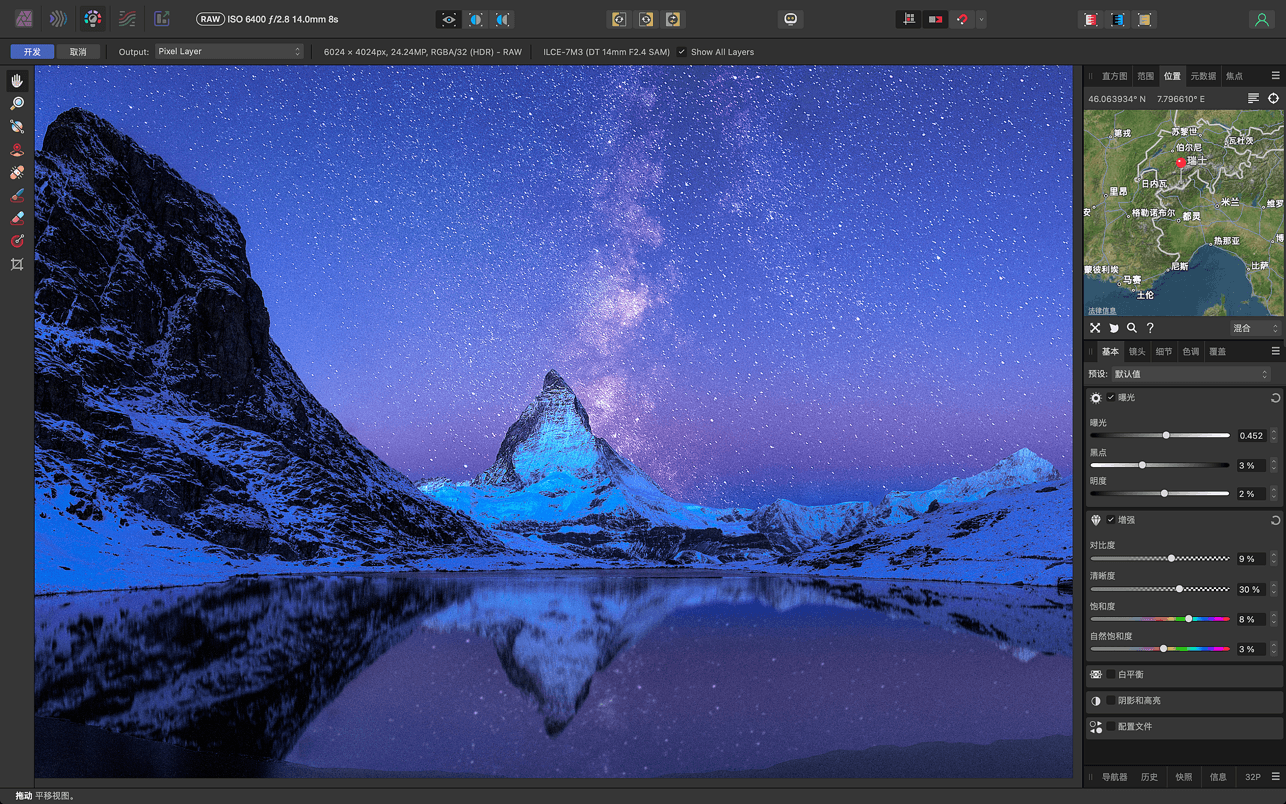Click the 开发 button to develop the RAW

pos(31,51)
